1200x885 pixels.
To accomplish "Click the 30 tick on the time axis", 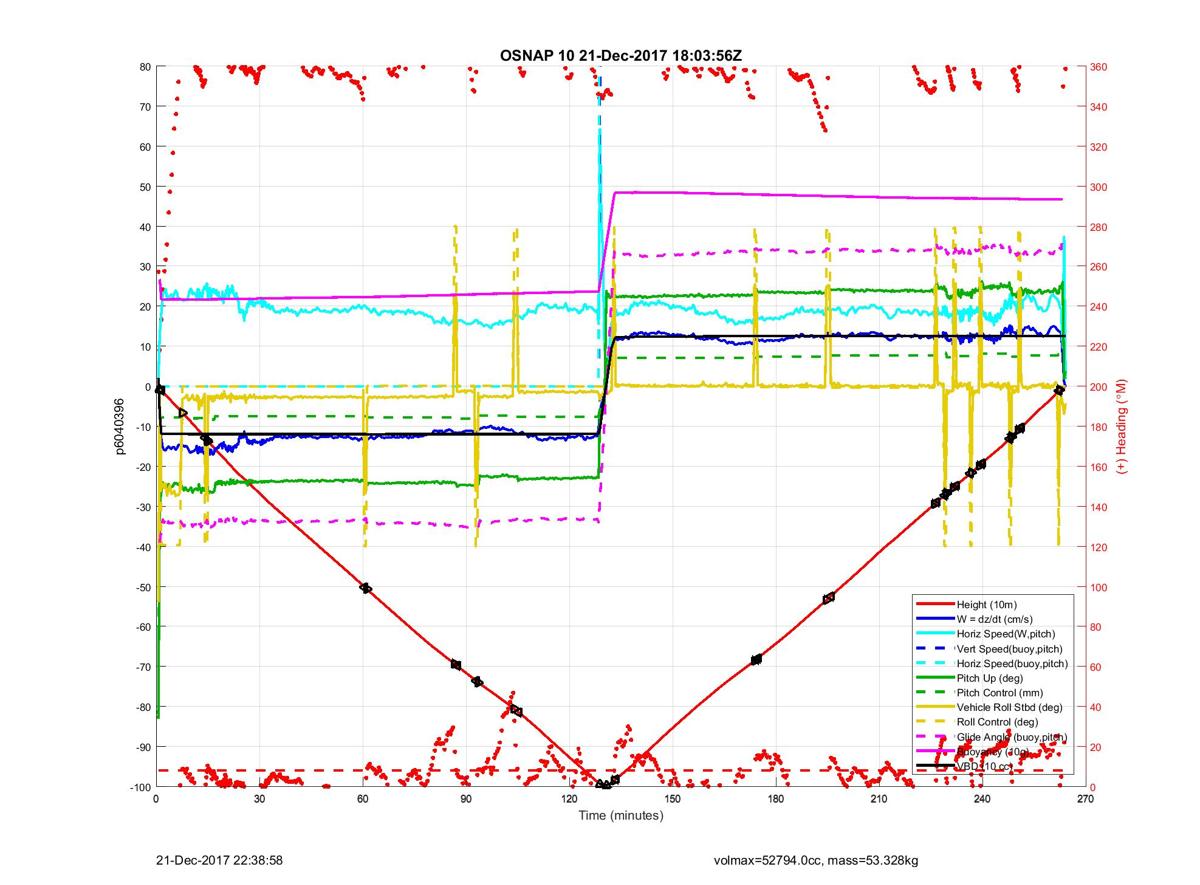I will pyautogui.click(x=259, y=799).
